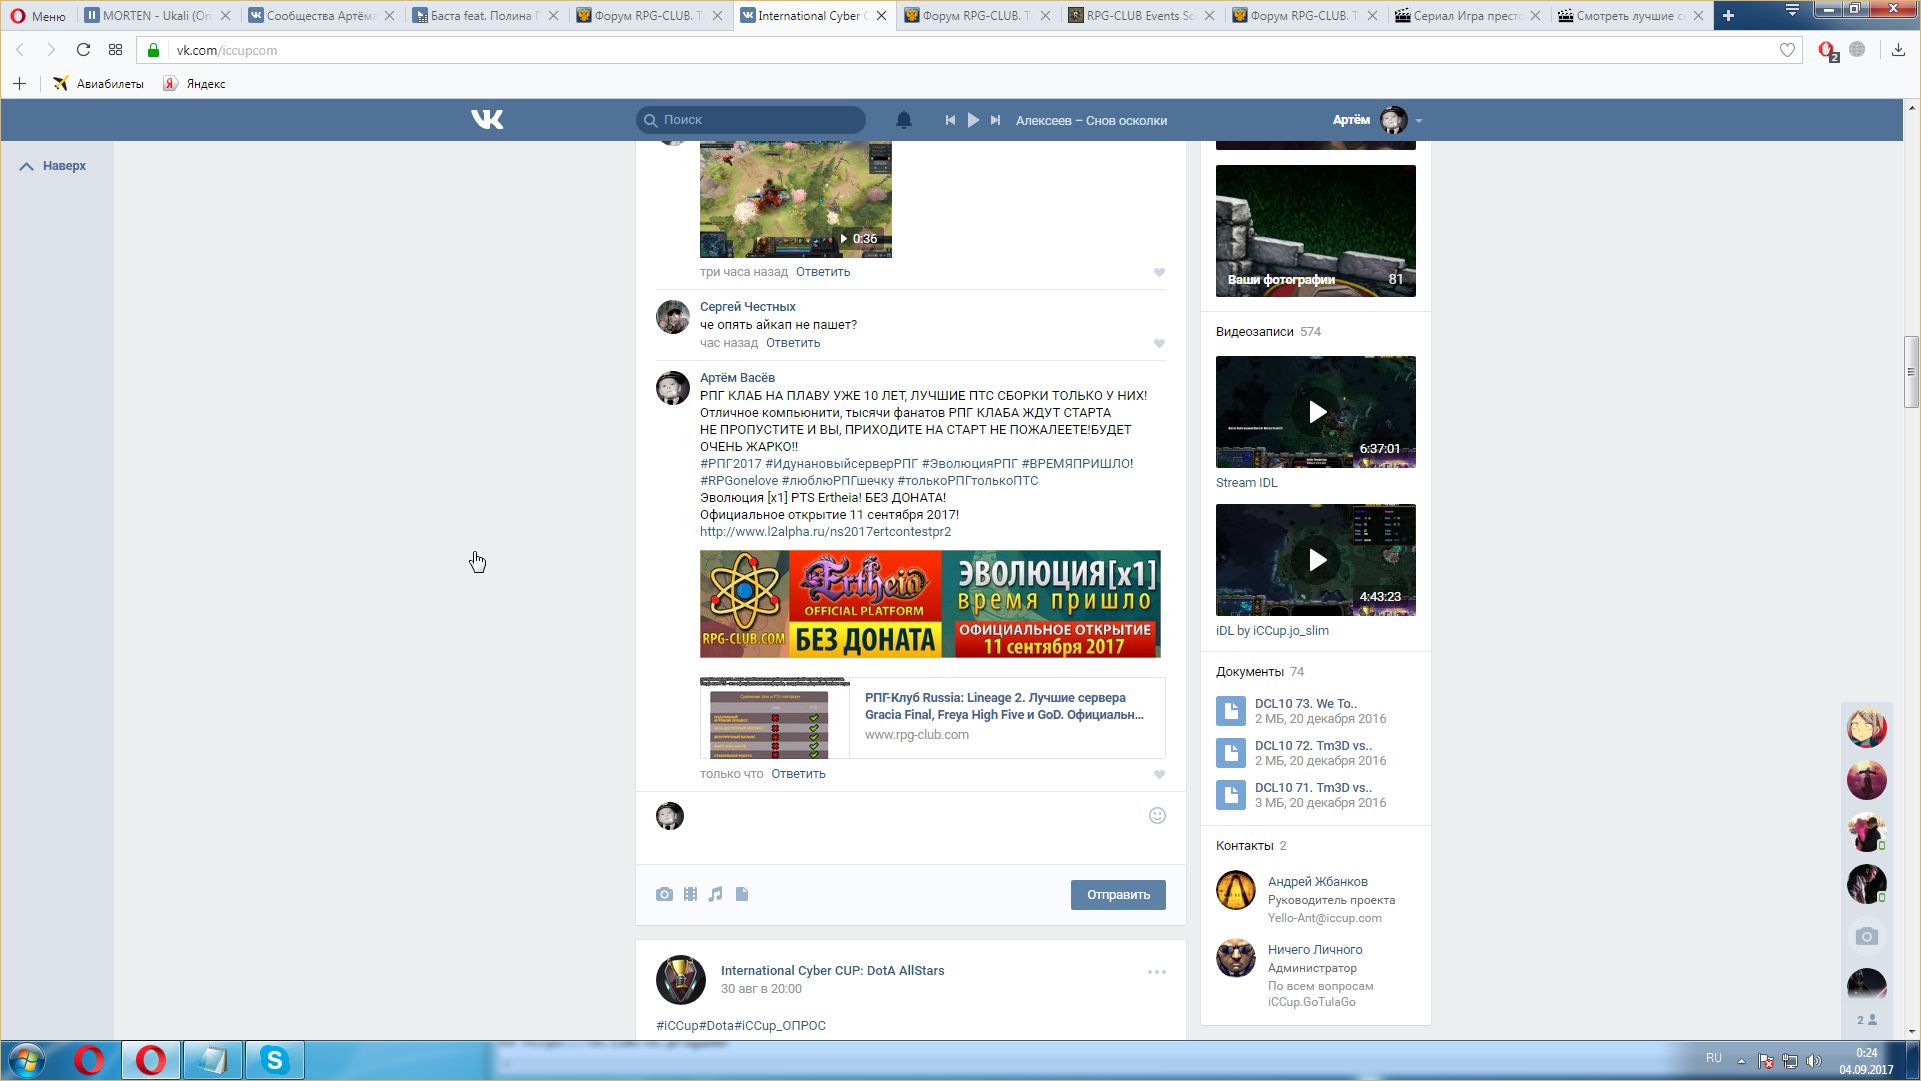Click the search field in VK header
The height and width of the screenshot is (1081, 1921).
pos(751,120)
